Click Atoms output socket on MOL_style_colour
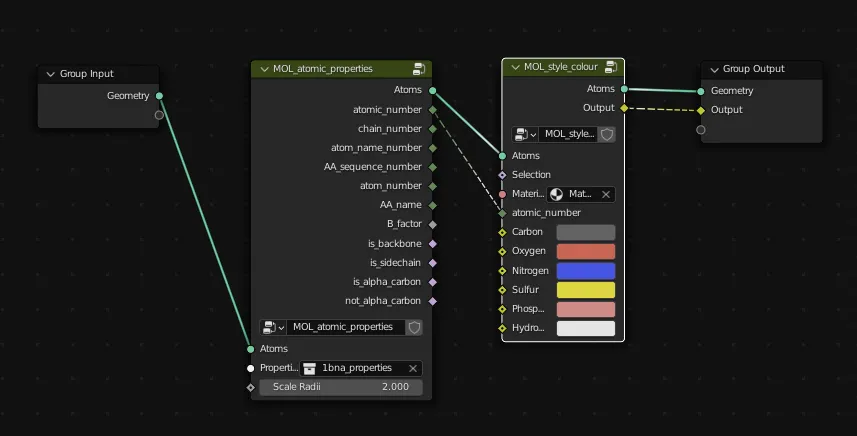 624,89
